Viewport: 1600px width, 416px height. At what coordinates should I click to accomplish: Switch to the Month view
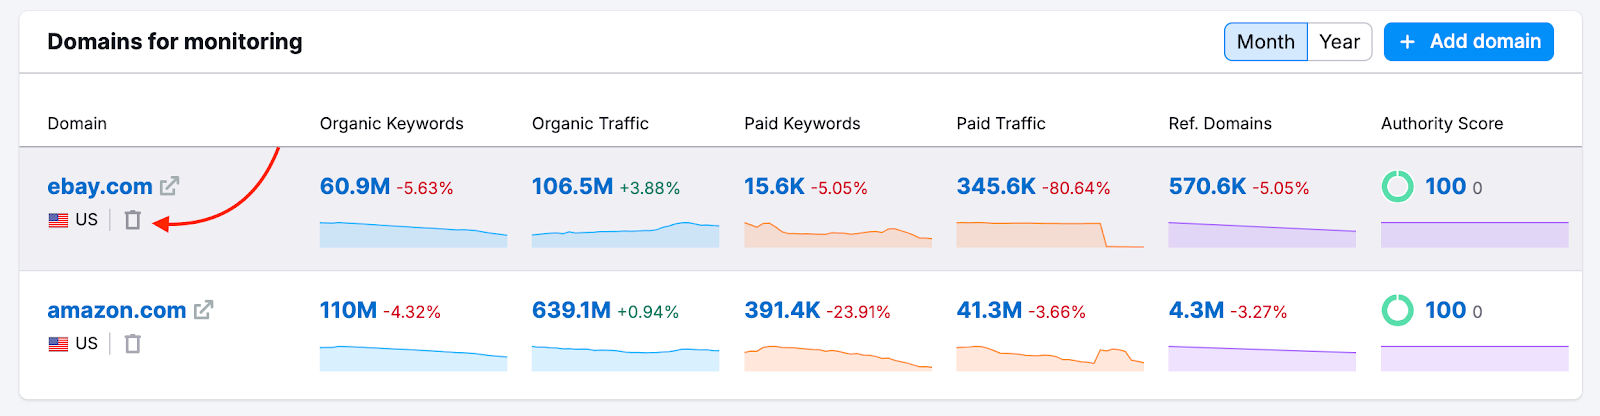pyautogui.click(x=1265, y=42)
